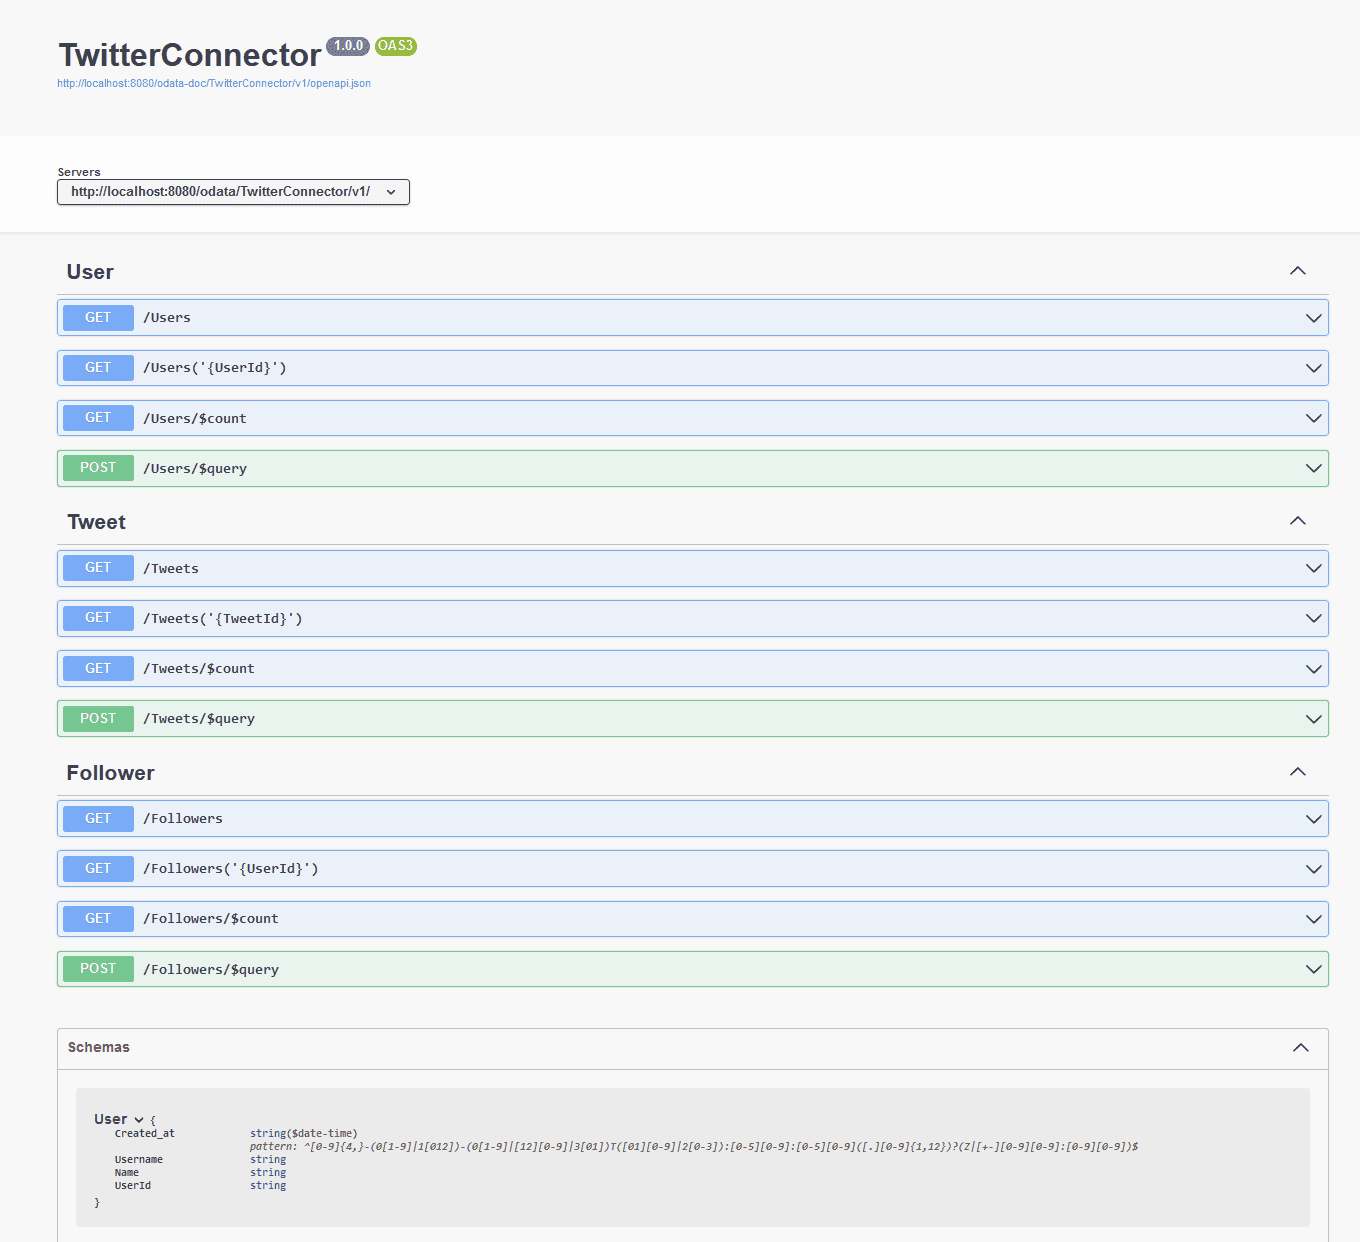Click the 1.0.0 version badge
Screen dimensions: 1360x1242
pyautogui.click(x=347, y=46)
